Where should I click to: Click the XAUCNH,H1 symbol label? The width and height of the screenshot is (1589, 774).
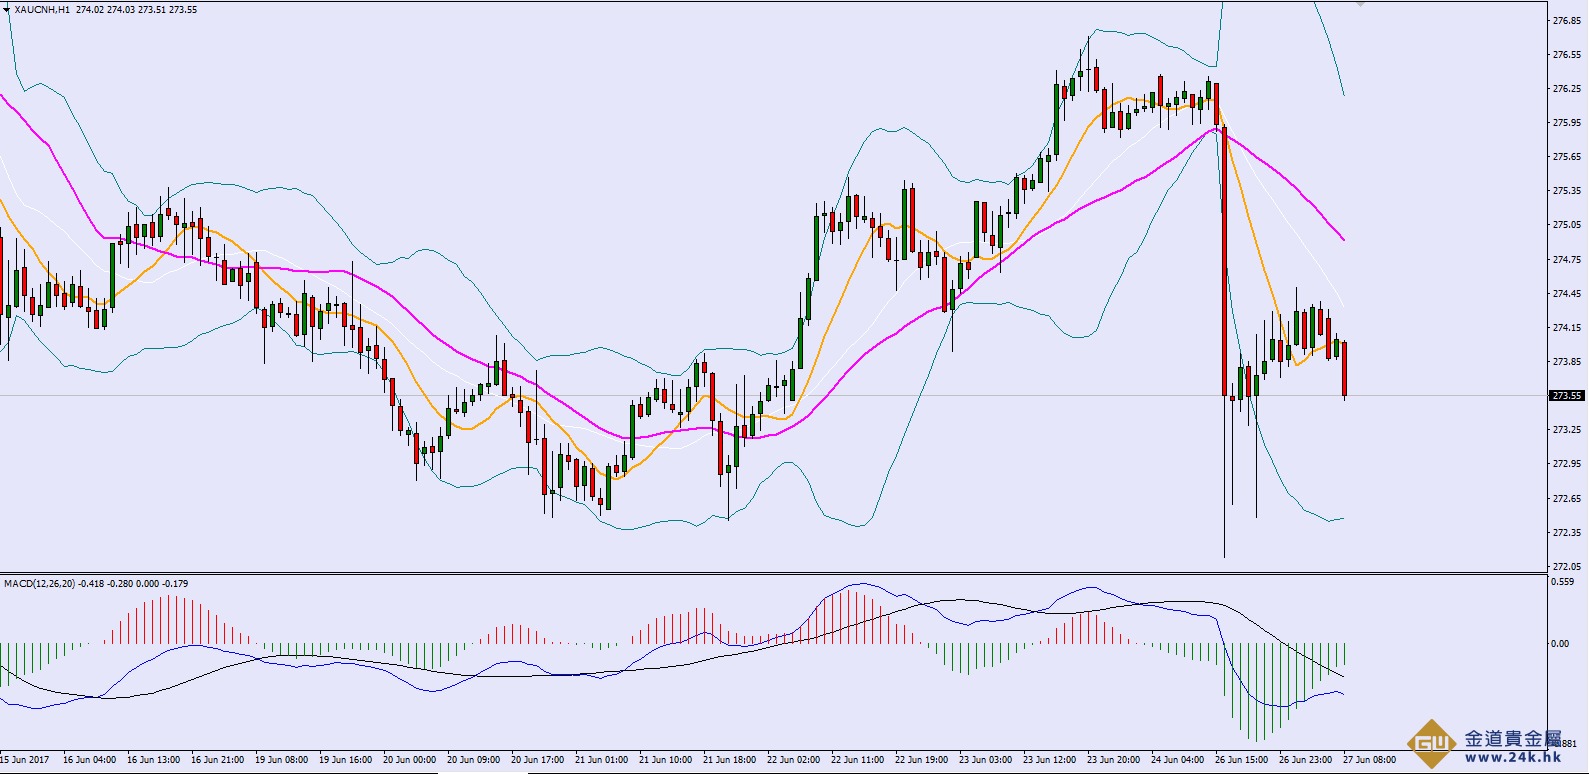click(x=43, y=9)
